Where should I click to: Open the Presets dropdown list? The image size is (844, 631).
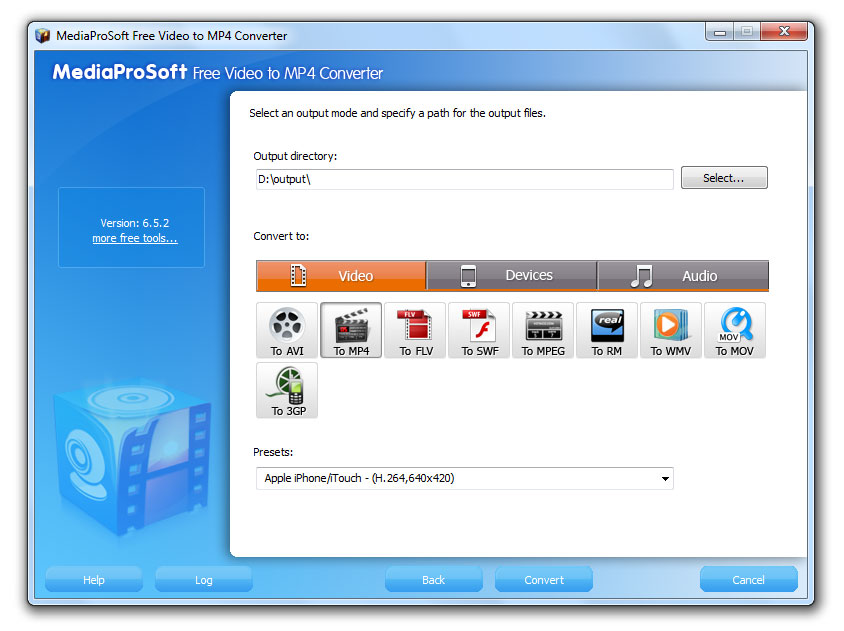[x=465, y=478]
